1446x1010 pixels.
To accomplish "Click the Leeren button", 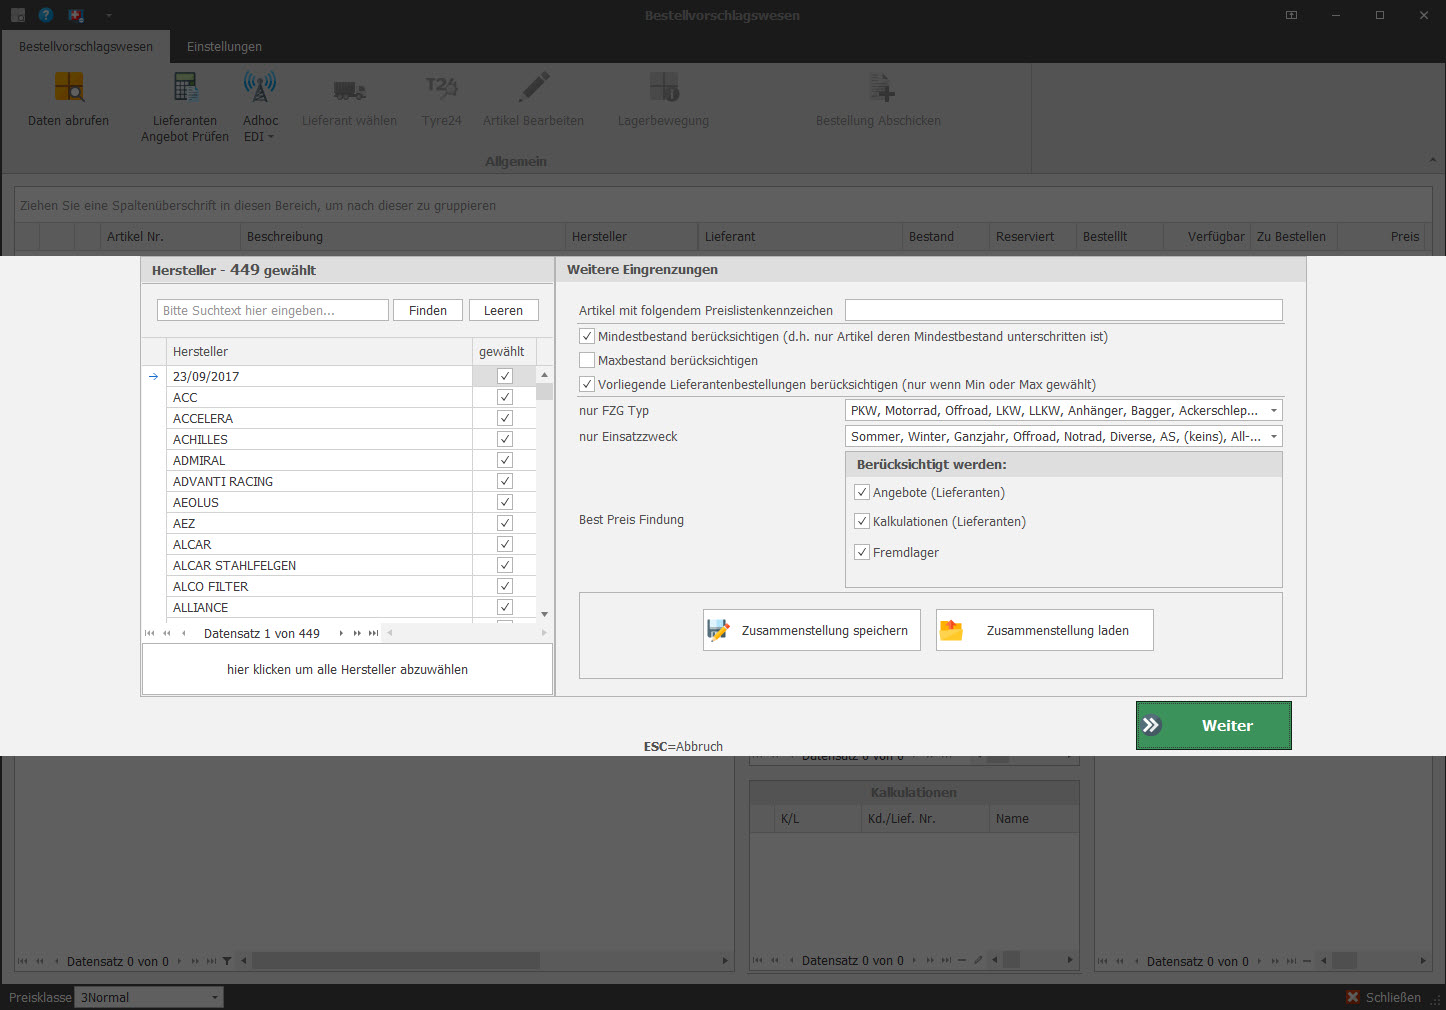I will click(x=503, y=310).
